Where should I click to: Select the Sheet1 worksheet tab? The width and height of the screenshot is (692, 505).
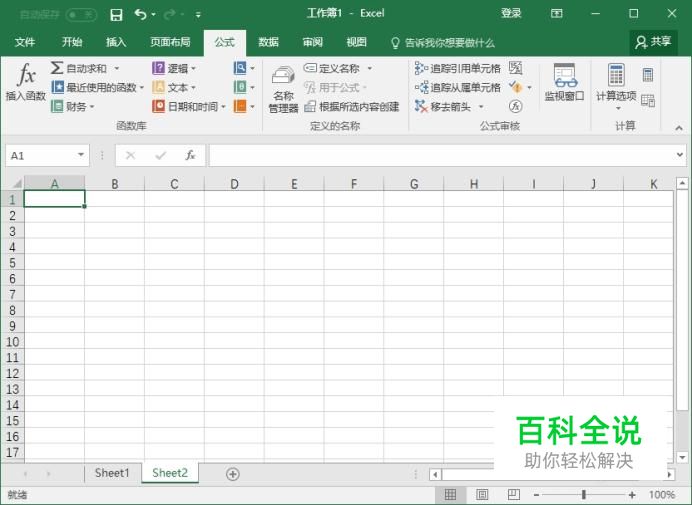pyautogui.click(x=112, y=473)
